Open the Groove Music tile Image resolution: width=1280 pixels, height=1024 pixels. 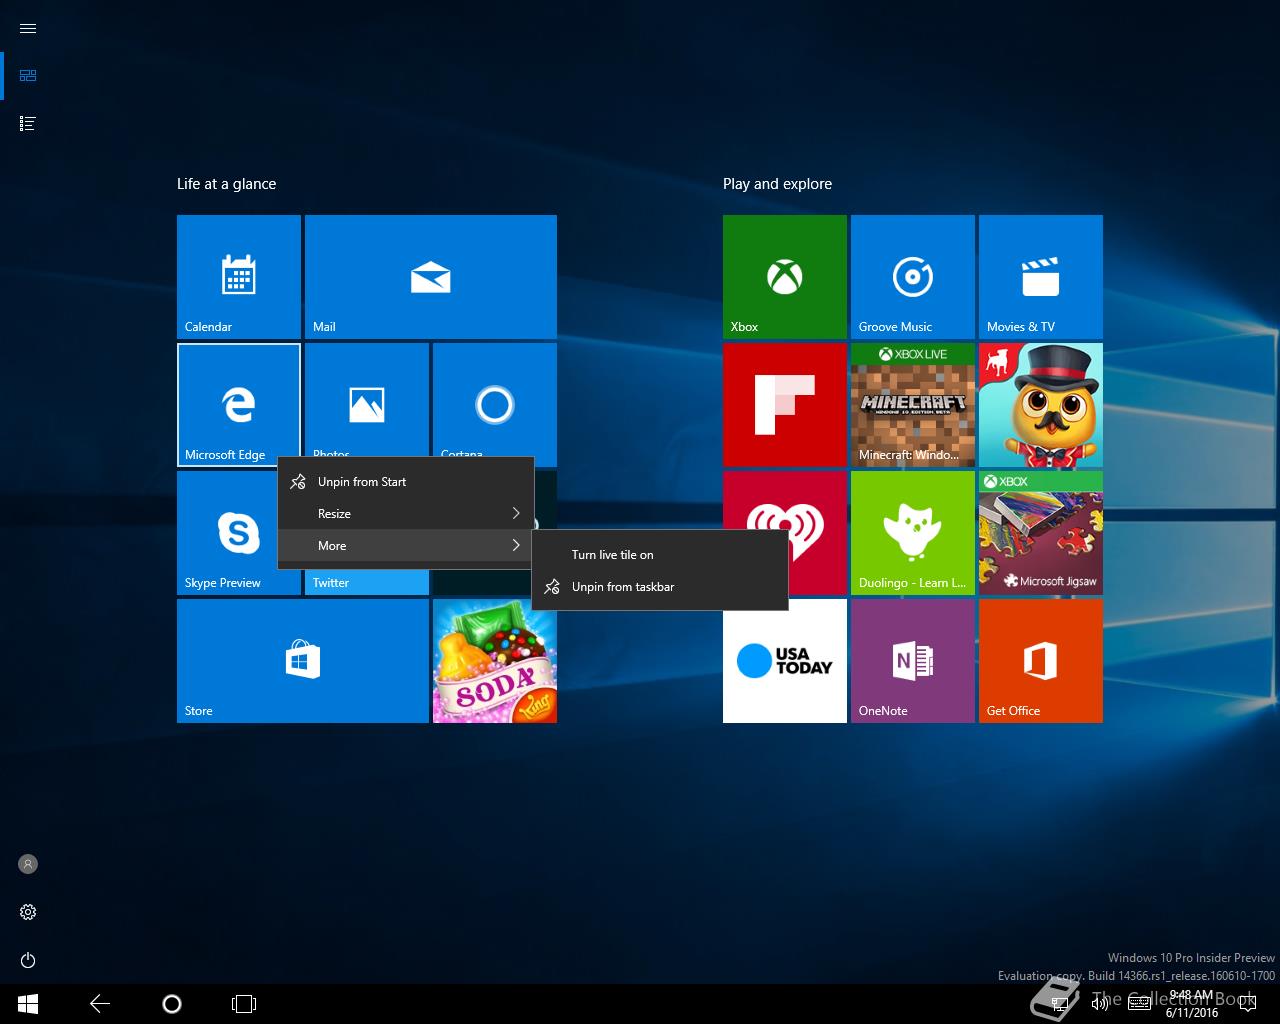point(913,277)
